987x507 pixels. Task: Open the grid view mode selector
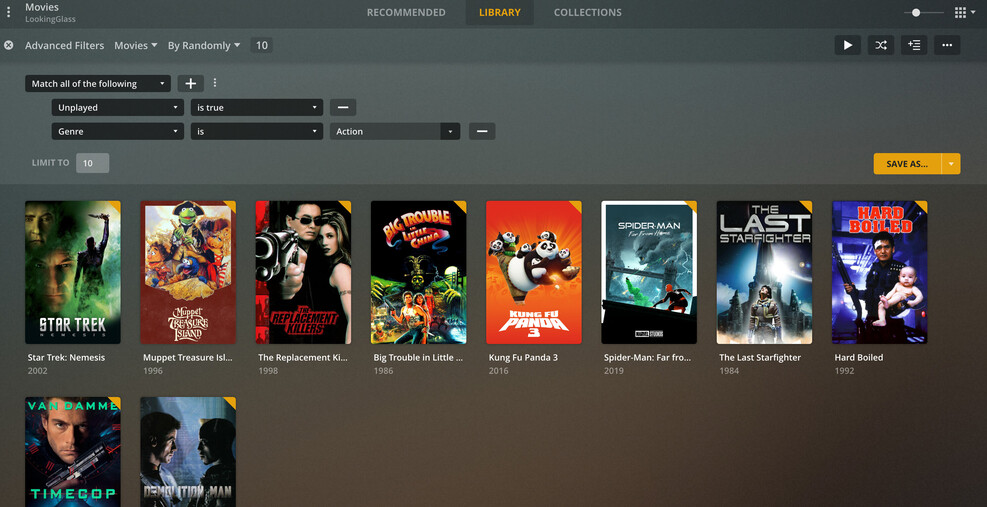[966, 13]
